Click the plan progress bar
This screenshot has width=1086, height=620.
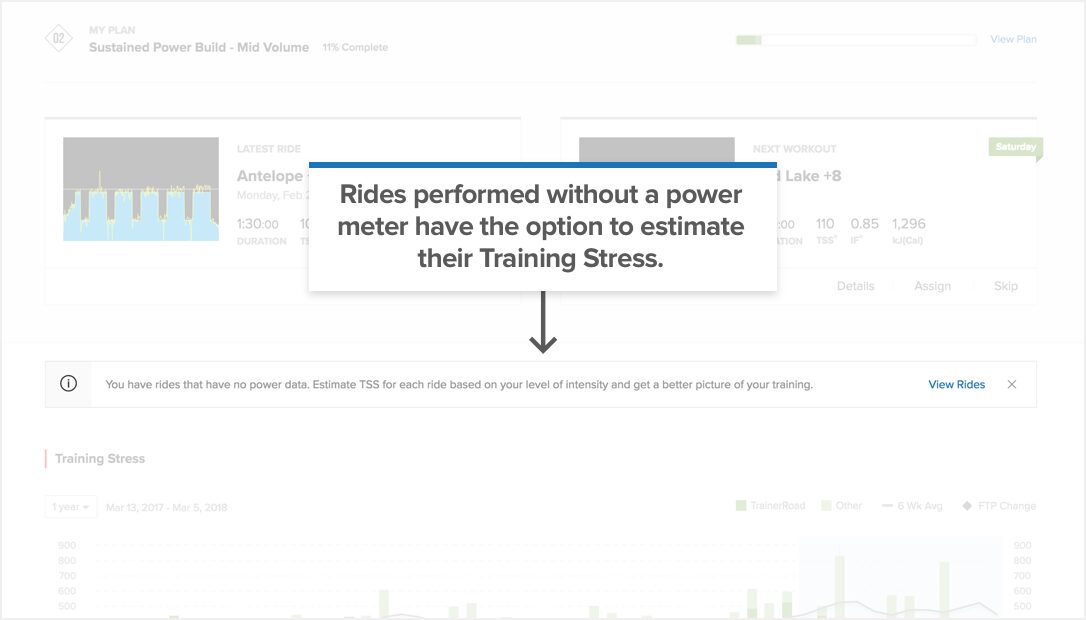click(x=856, y=40)
